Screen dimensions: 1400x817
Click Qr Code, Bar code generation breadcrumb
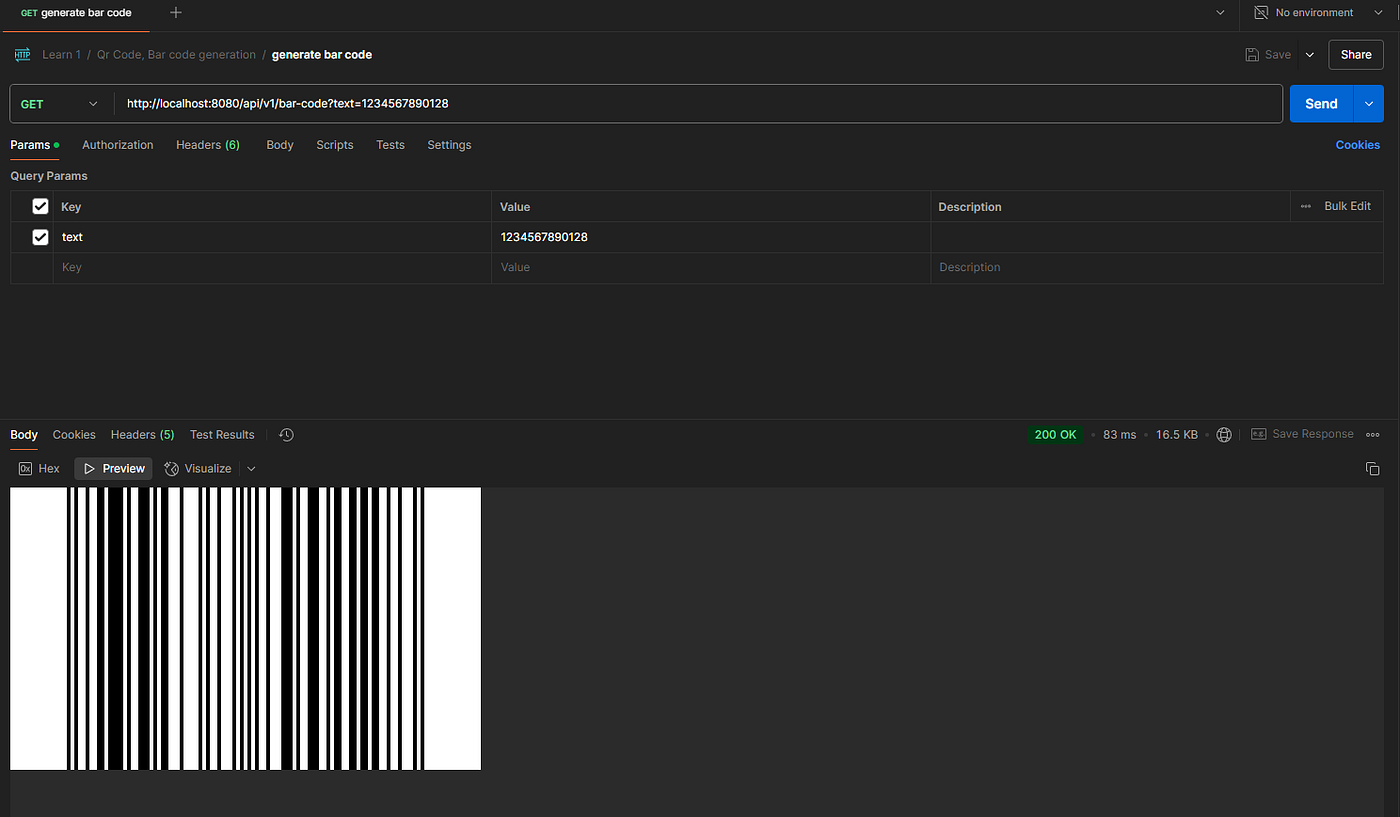point(176,55)
